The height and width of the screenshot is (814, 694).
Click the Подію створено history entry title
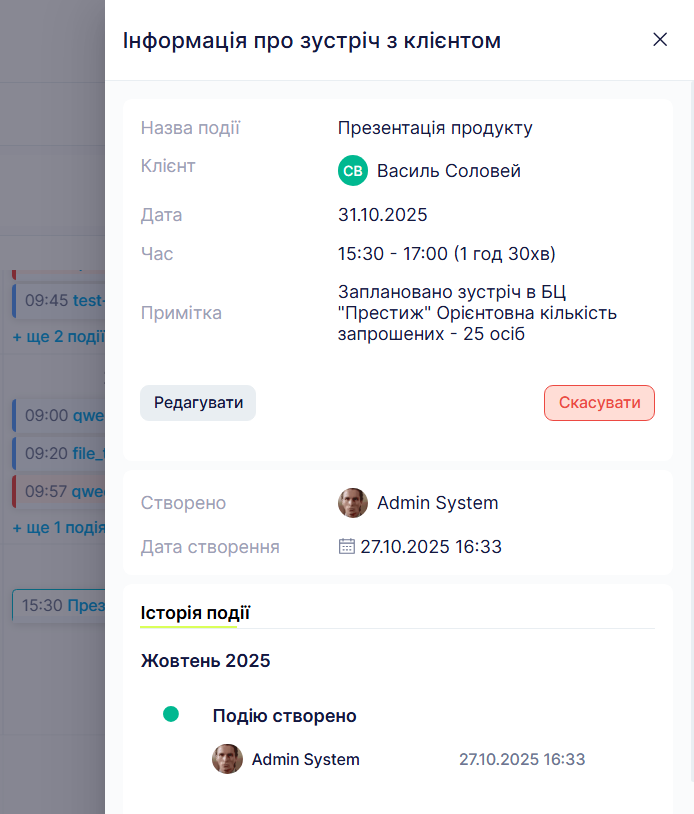[284, 716]
